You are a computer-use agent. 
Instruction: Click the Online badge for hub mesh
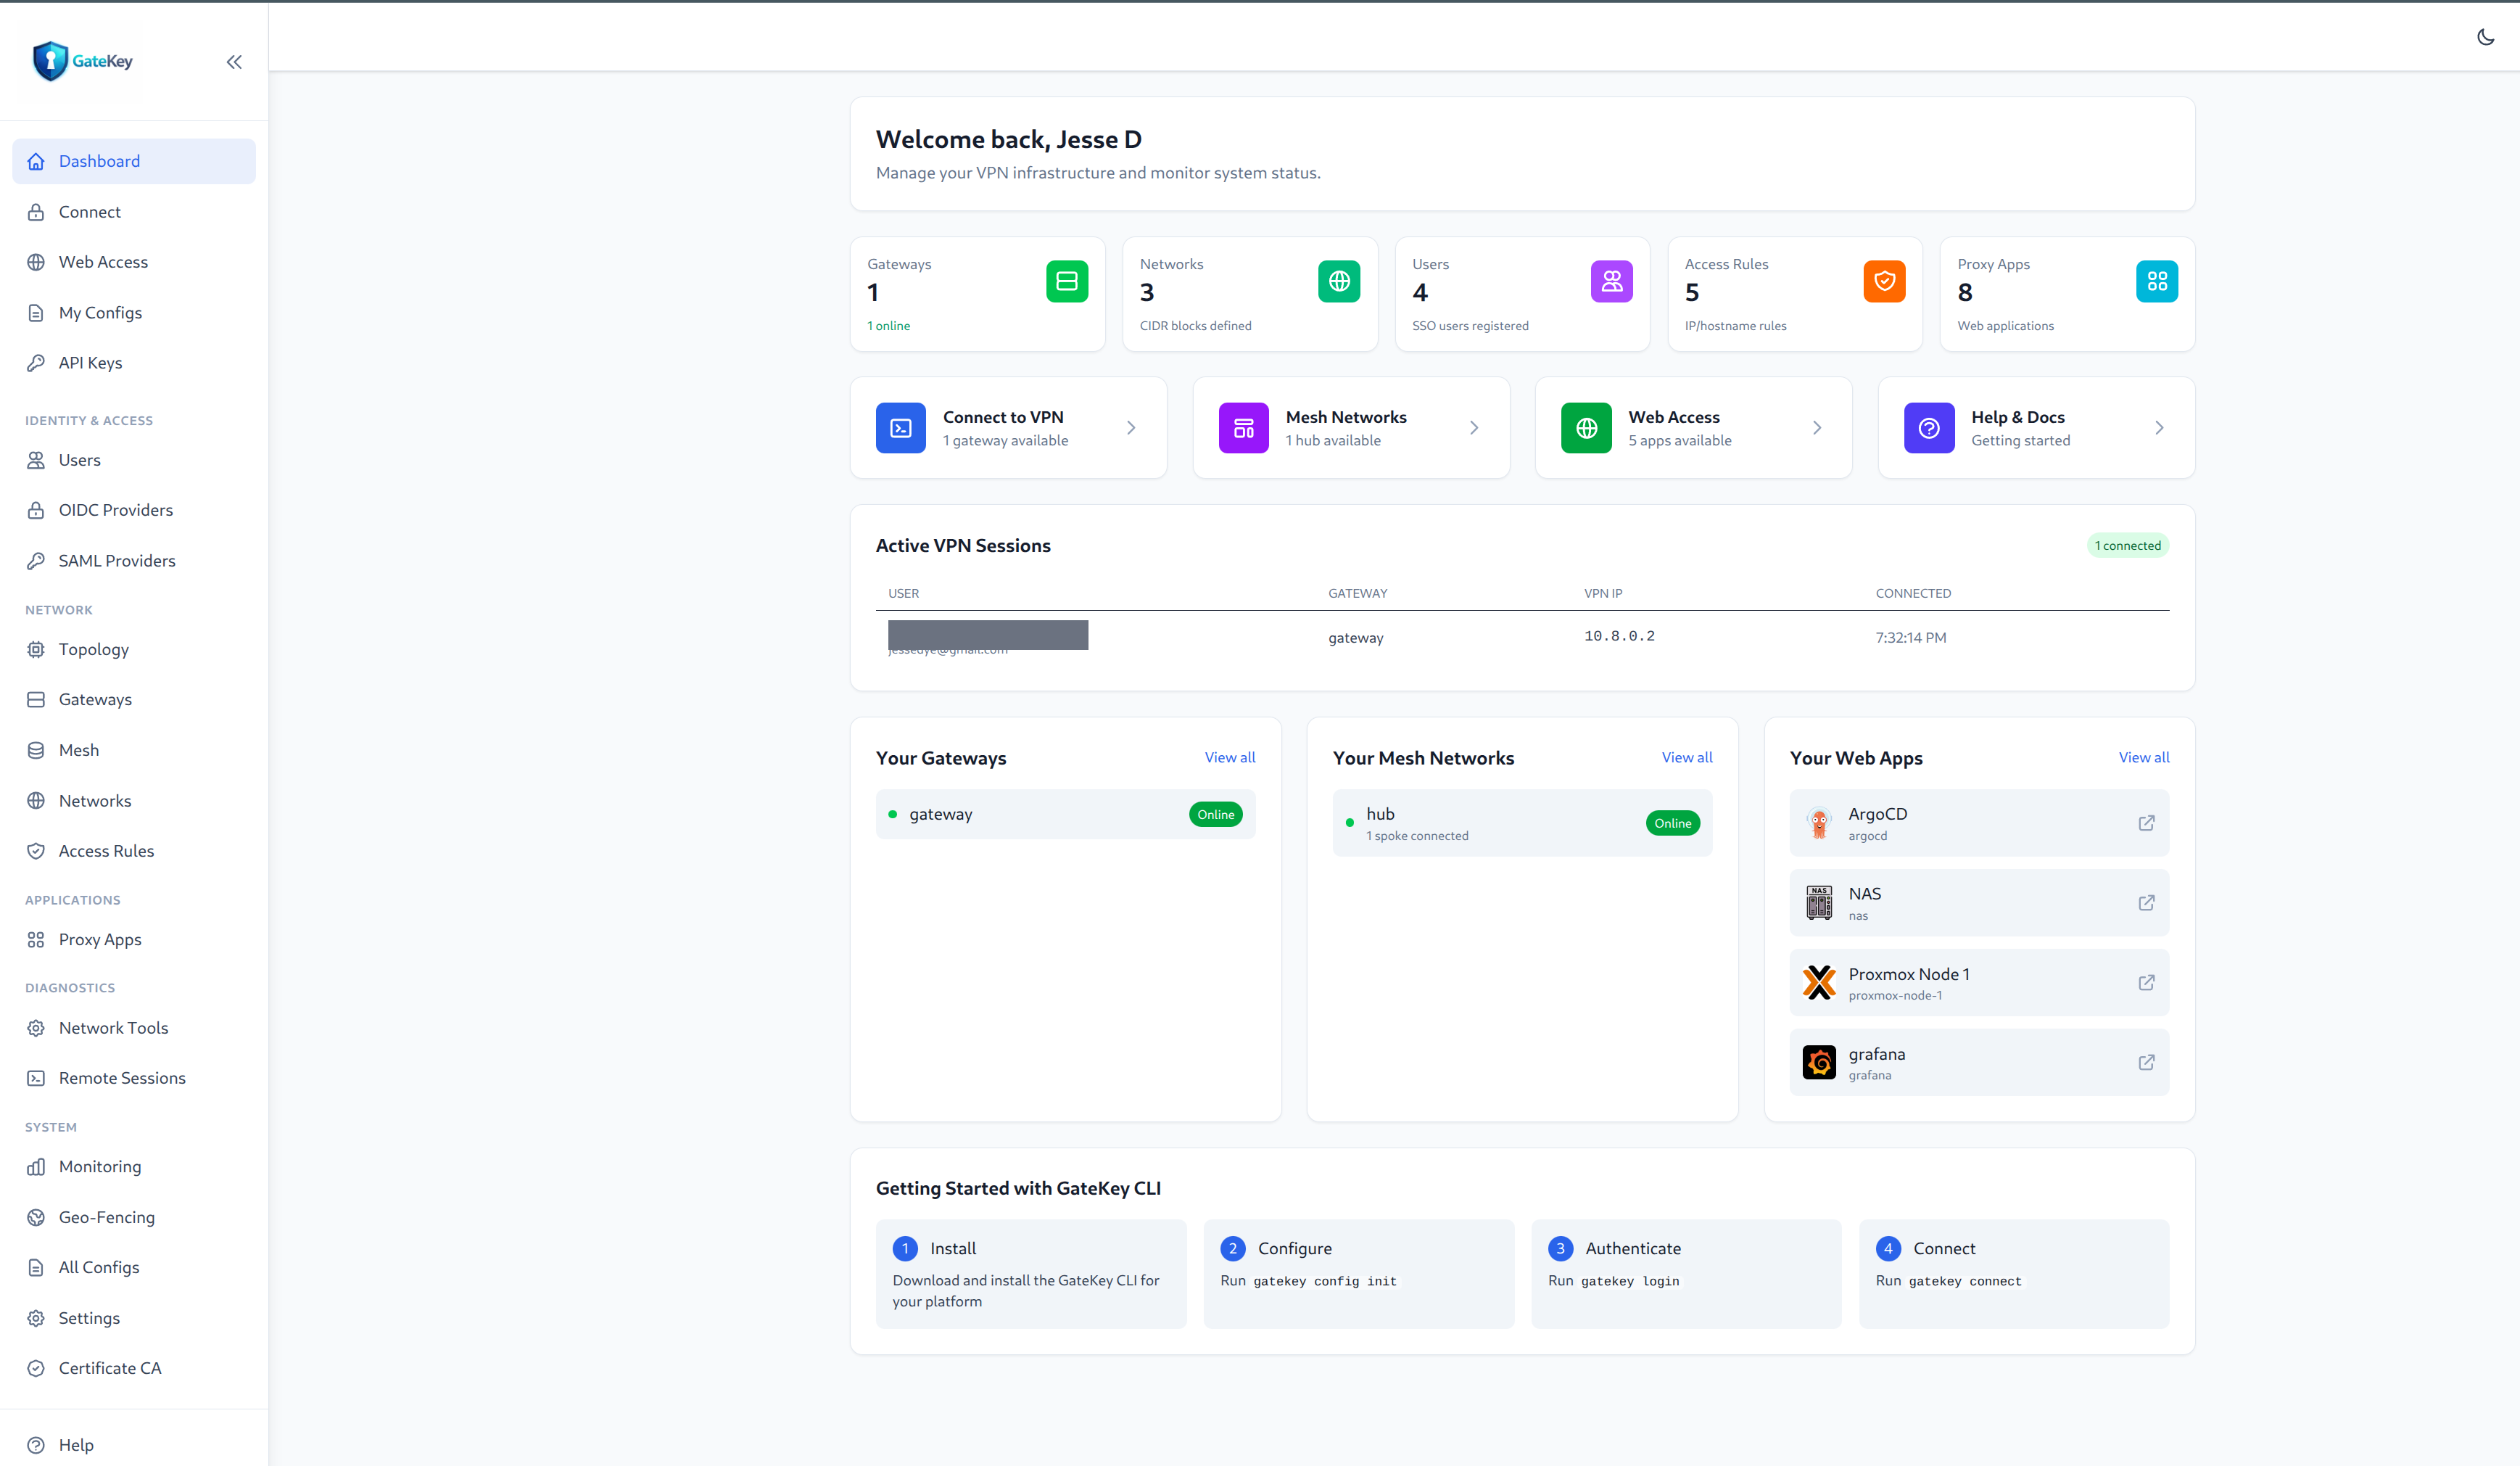click(1672, 823)
